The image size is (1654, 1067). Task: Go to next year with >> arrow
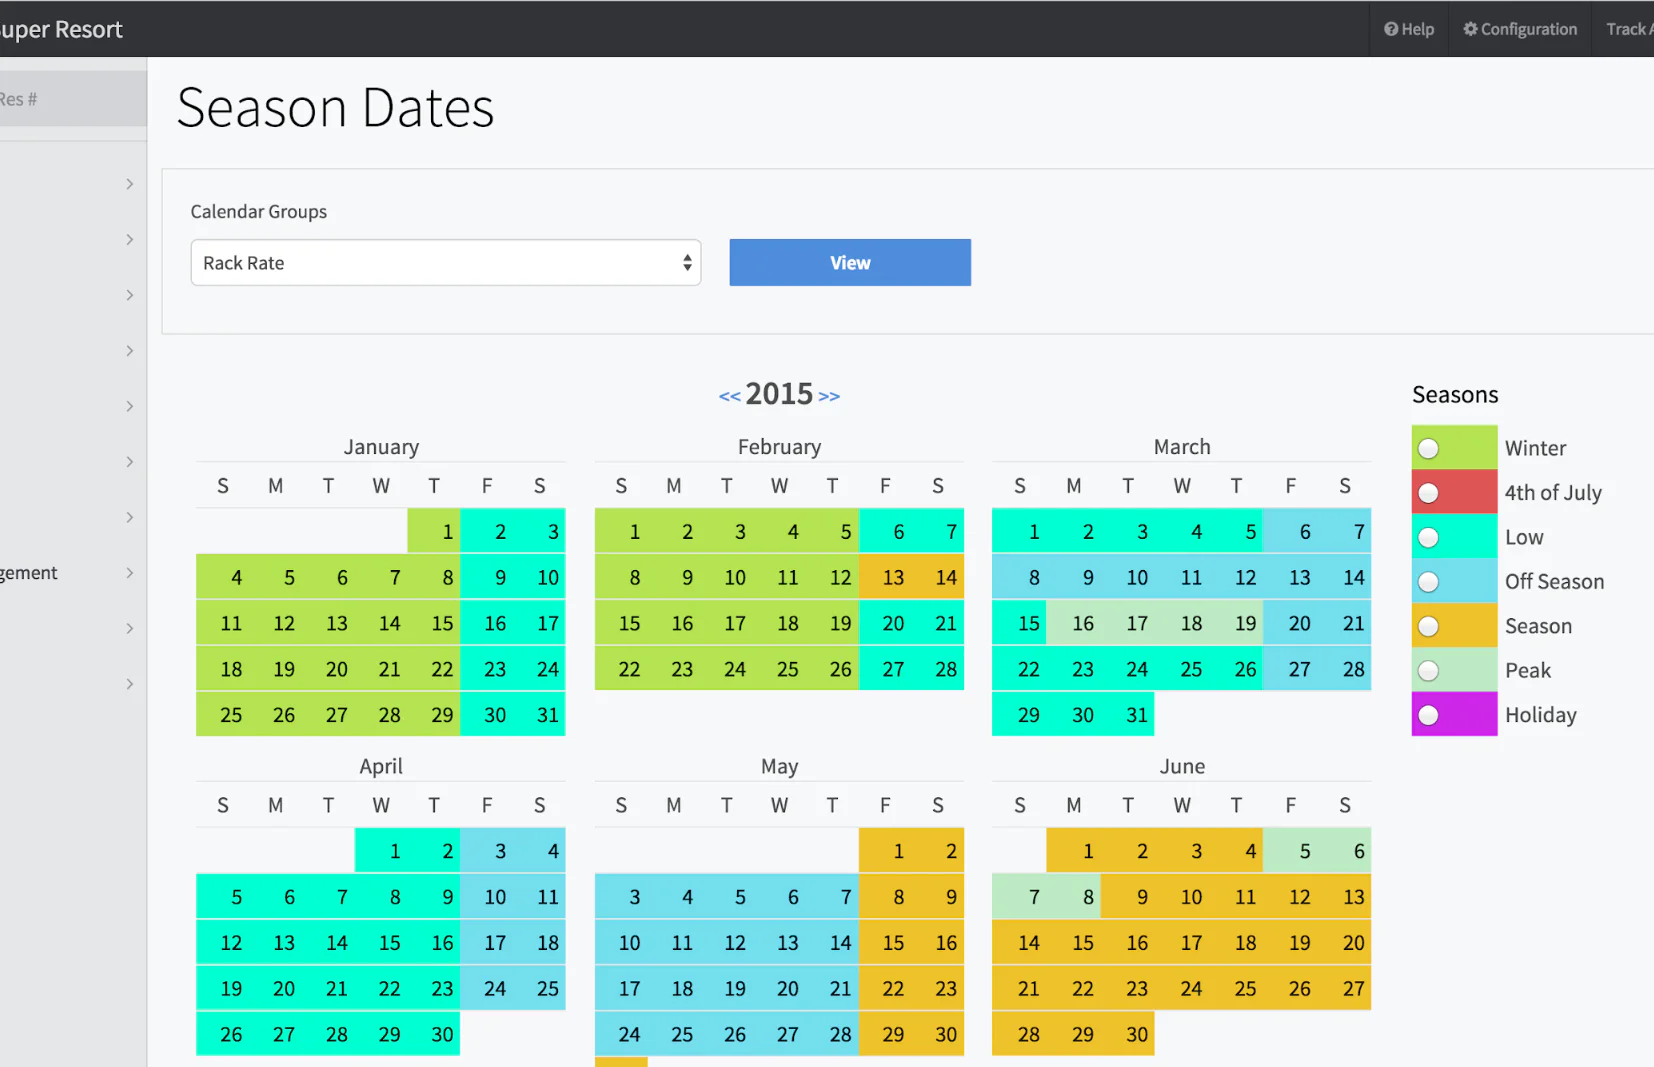829,396
